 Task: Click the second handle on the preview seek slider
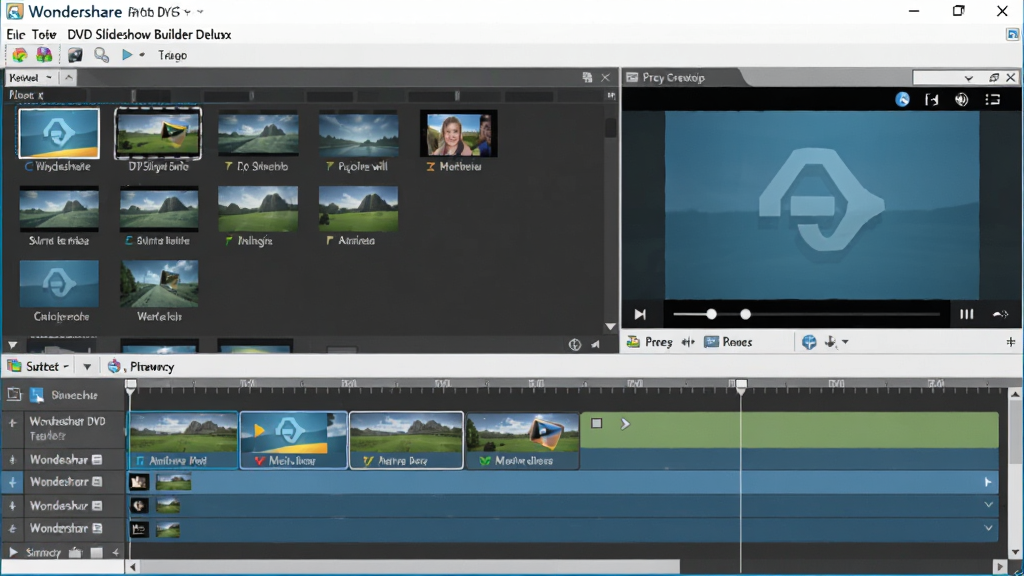coord(745,315)
